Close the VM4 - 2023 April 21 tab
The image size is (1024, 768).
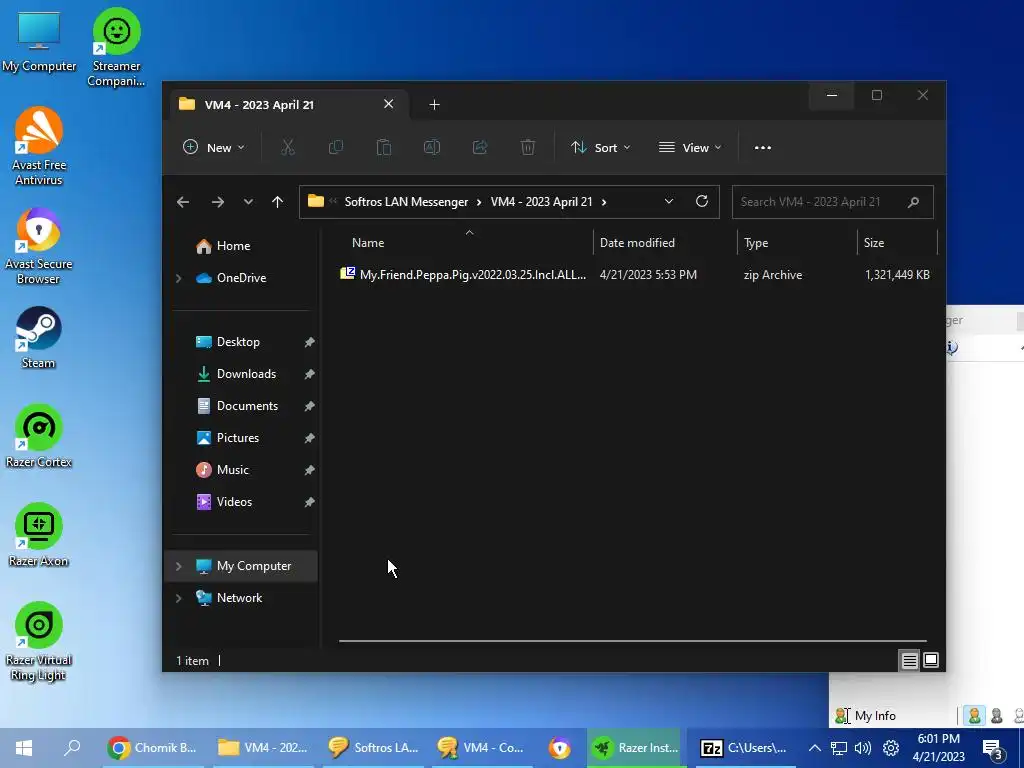(x=389, y=104)
